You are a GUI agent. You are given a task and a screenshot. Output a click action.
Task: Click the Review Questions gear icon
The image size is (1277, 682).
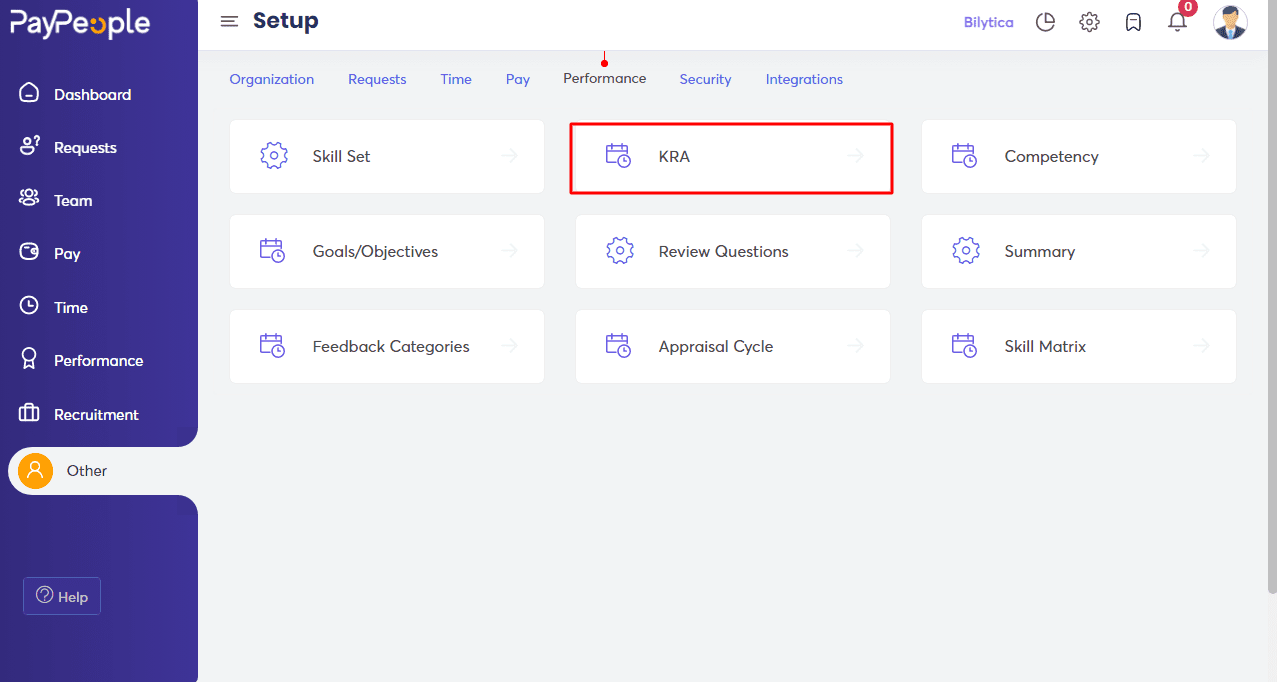[620, 251]
